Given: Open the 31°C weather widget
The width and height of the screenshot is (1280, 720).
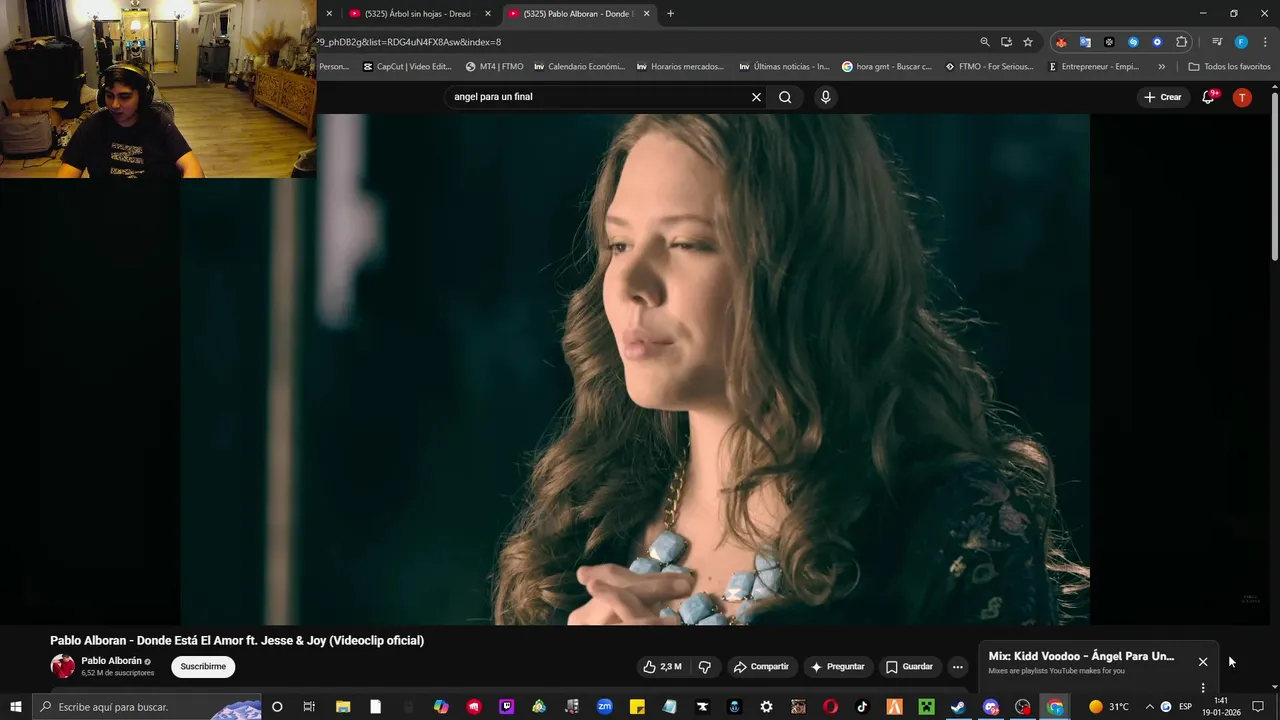Looking at the screenshot, I should [1109, 707].
